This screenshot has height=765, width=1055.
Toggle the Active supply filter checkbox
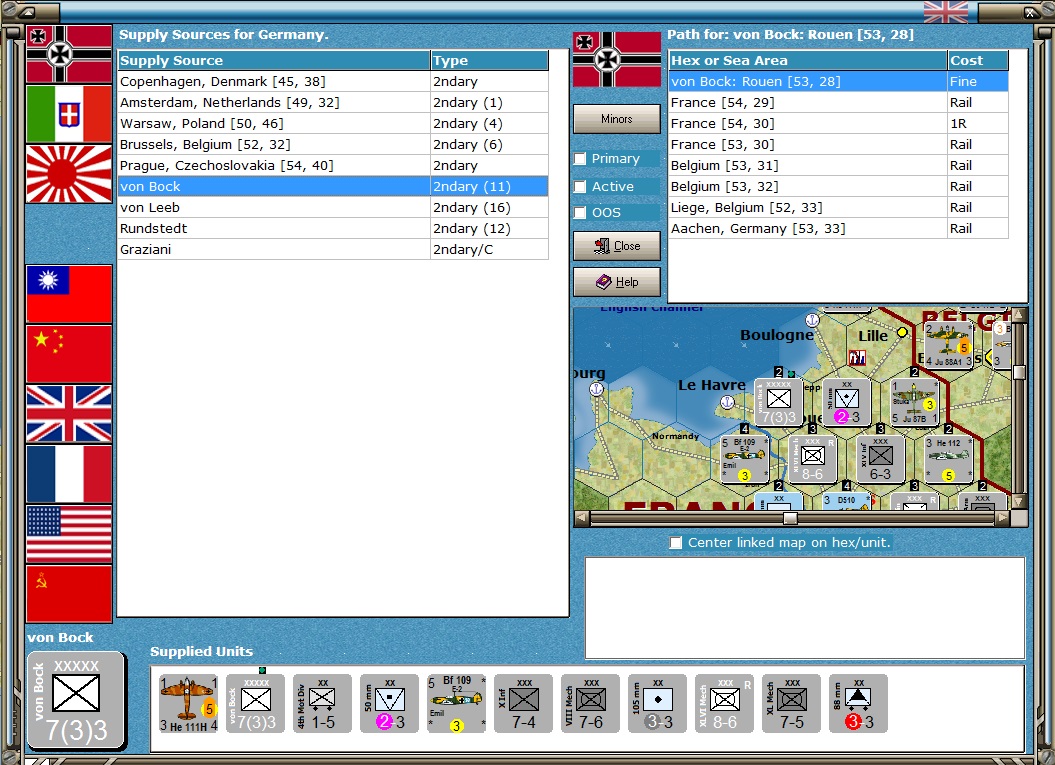(x=581, y=187)
